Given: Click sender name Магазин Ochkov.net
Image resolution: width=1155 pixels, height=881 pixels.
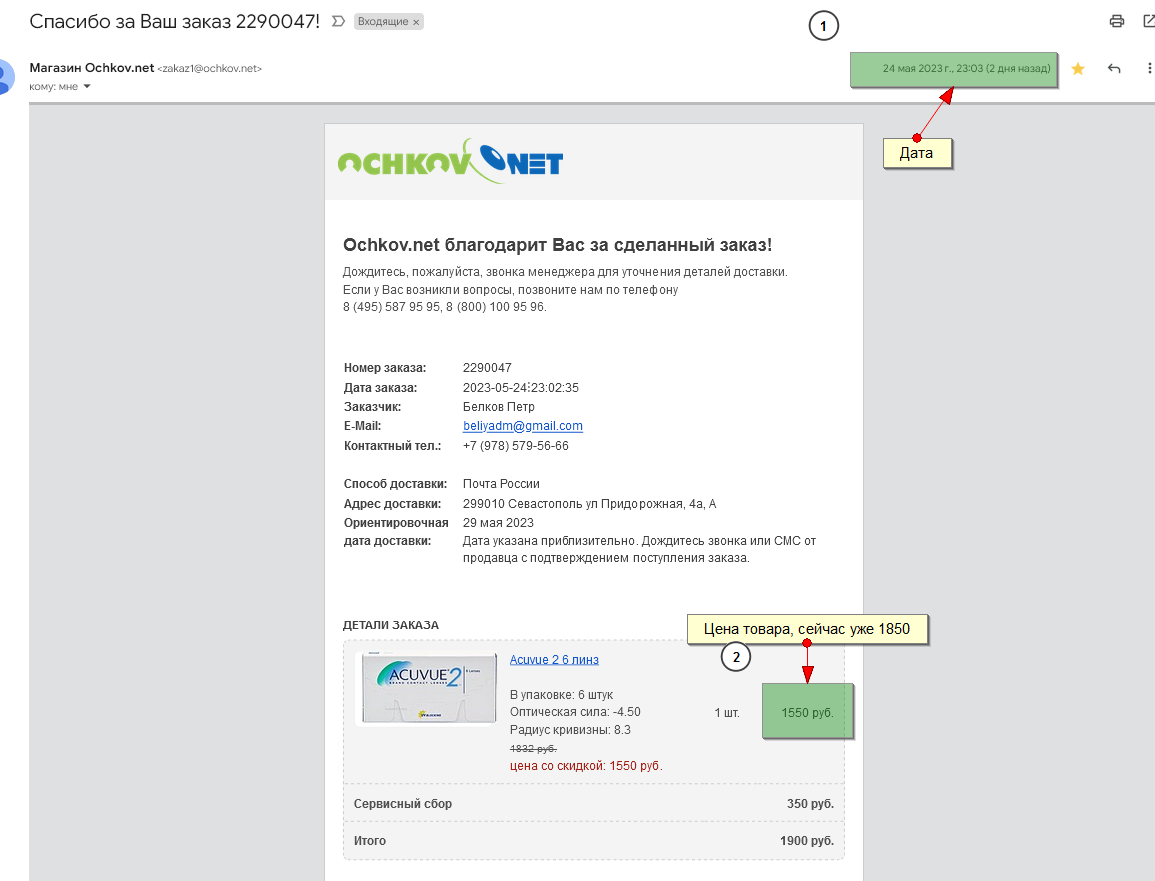Looking at the screenshot, I should coord(92,68).
